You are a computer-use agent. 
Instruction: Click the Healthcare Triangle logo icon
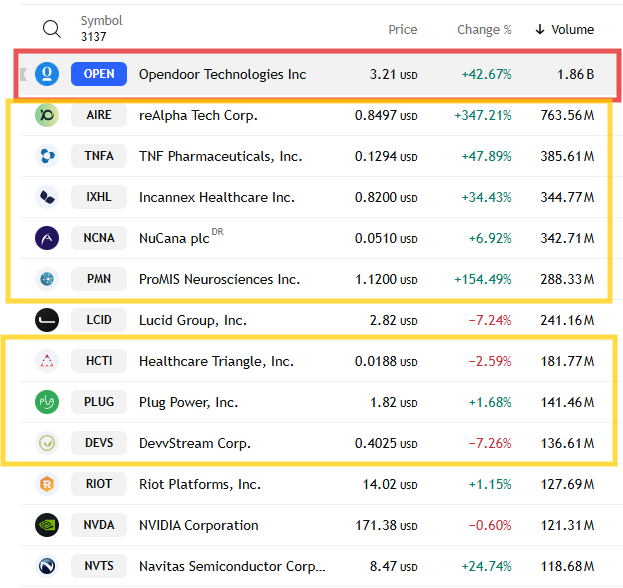click(47, 361)
